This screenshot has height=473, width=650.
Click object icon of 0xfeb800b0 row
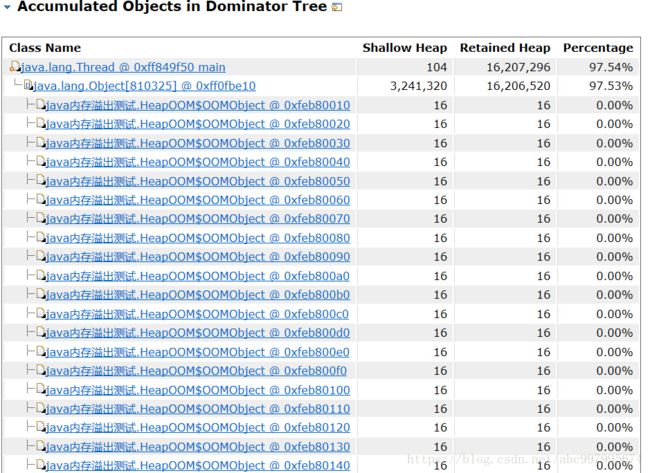(41, 294)
